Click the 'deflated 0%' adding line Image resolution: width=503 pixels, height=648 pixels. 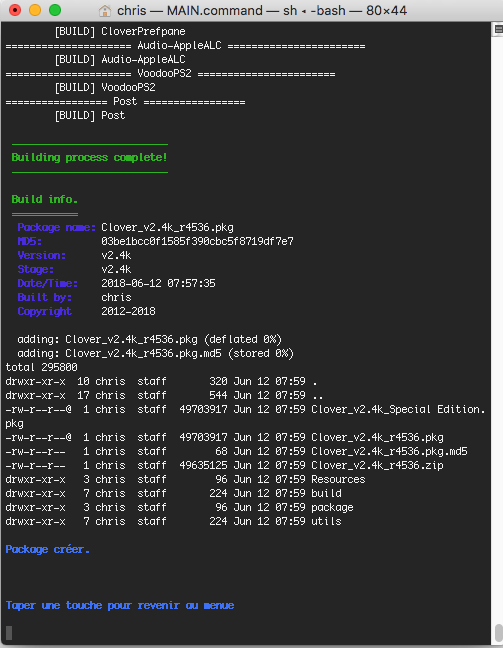coord(149,339)
